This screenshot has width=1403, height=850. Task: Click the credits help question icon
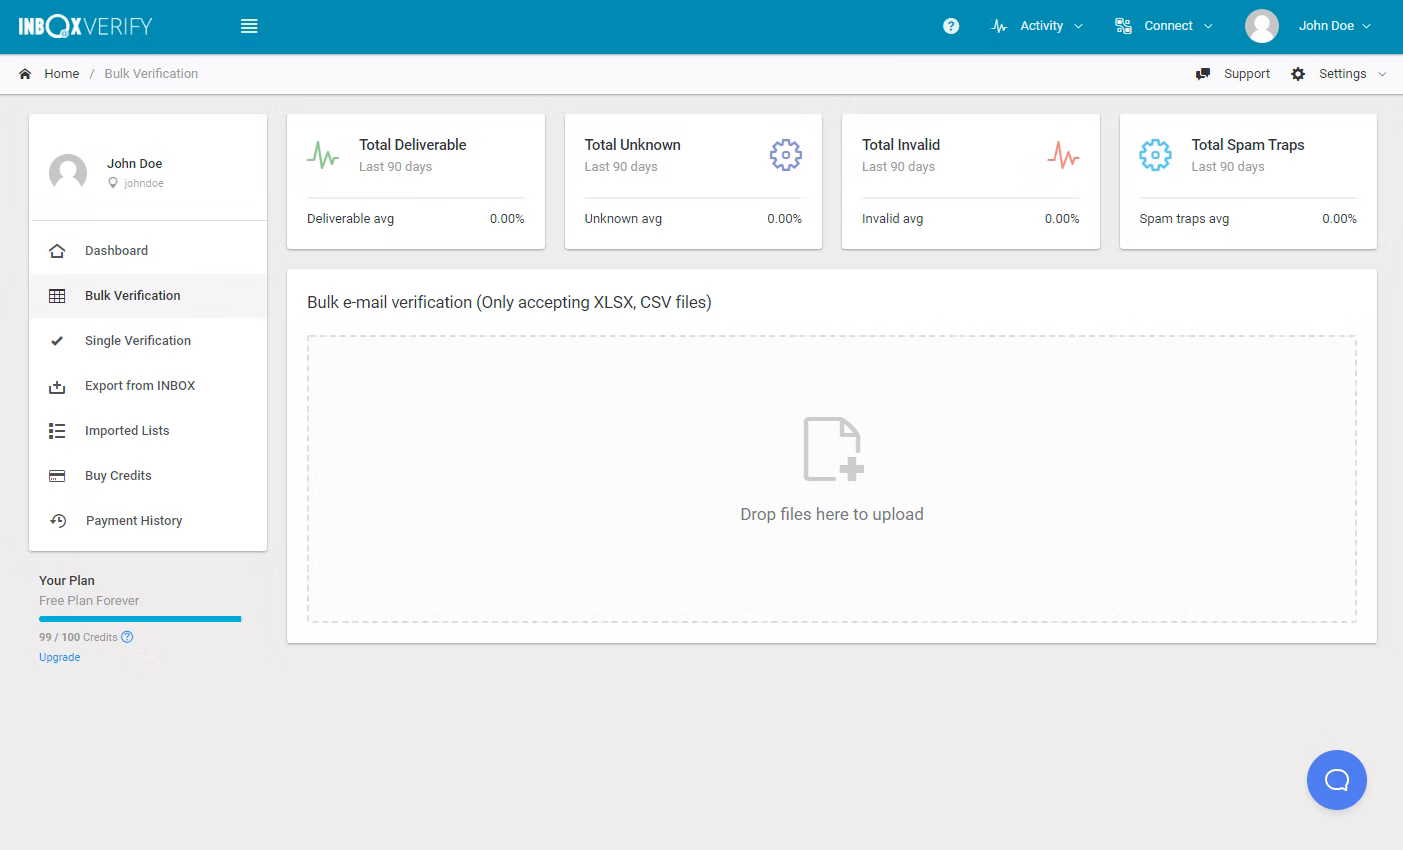[x=127, y=637]
